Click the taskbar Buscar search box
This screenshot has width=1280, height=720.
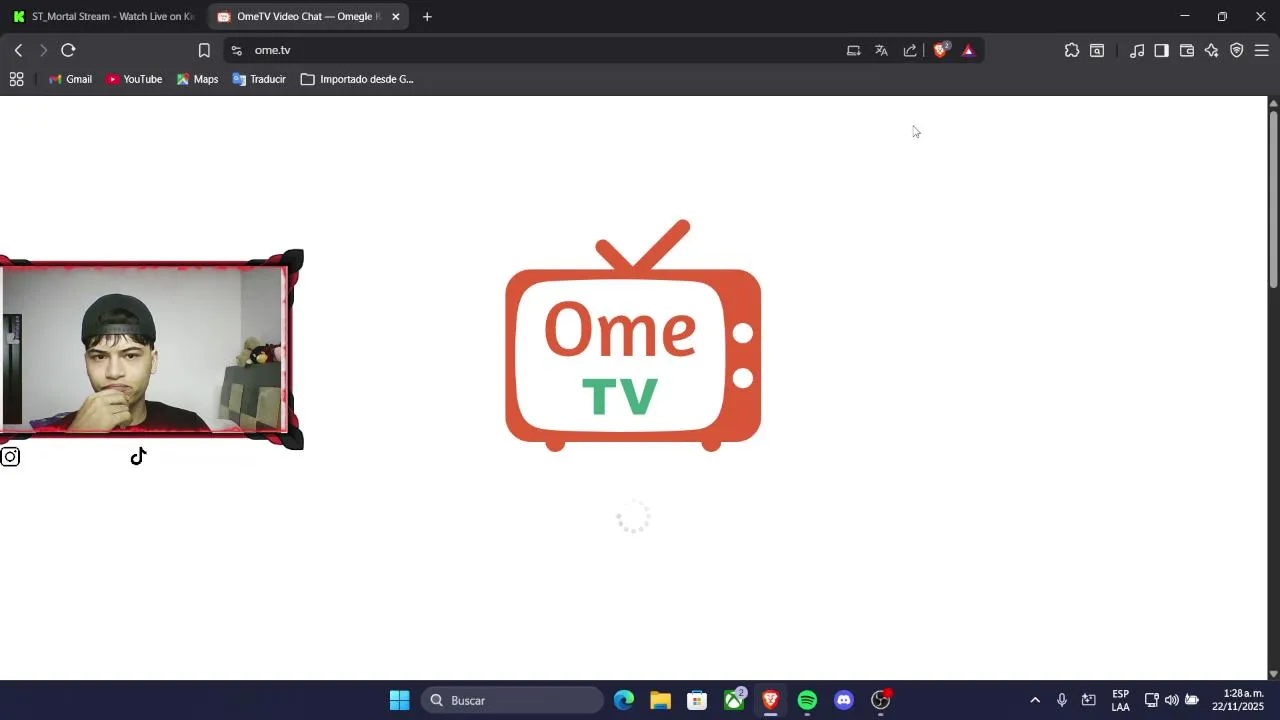(x=512, y=700)
